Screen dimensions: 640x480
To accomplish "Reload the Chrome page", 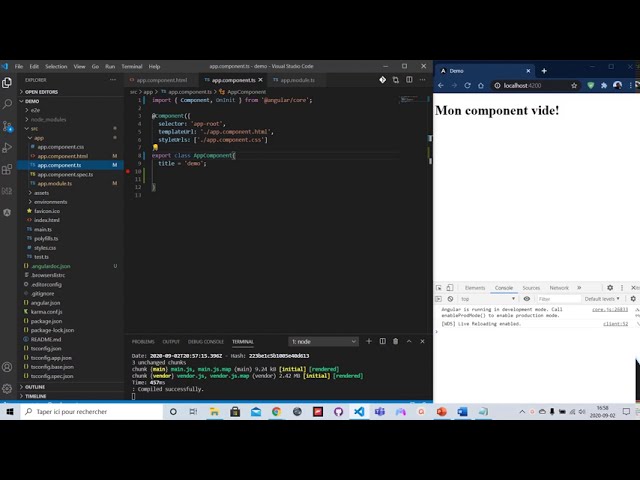I will (467, 85).
